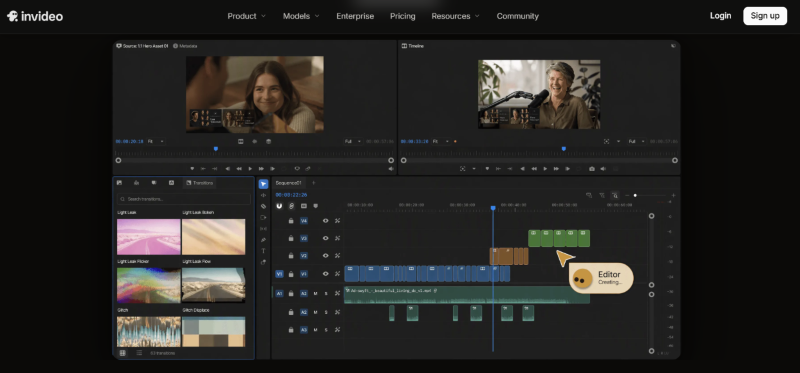
Task: Lock the A3 audio track
Action: (291, 330)
